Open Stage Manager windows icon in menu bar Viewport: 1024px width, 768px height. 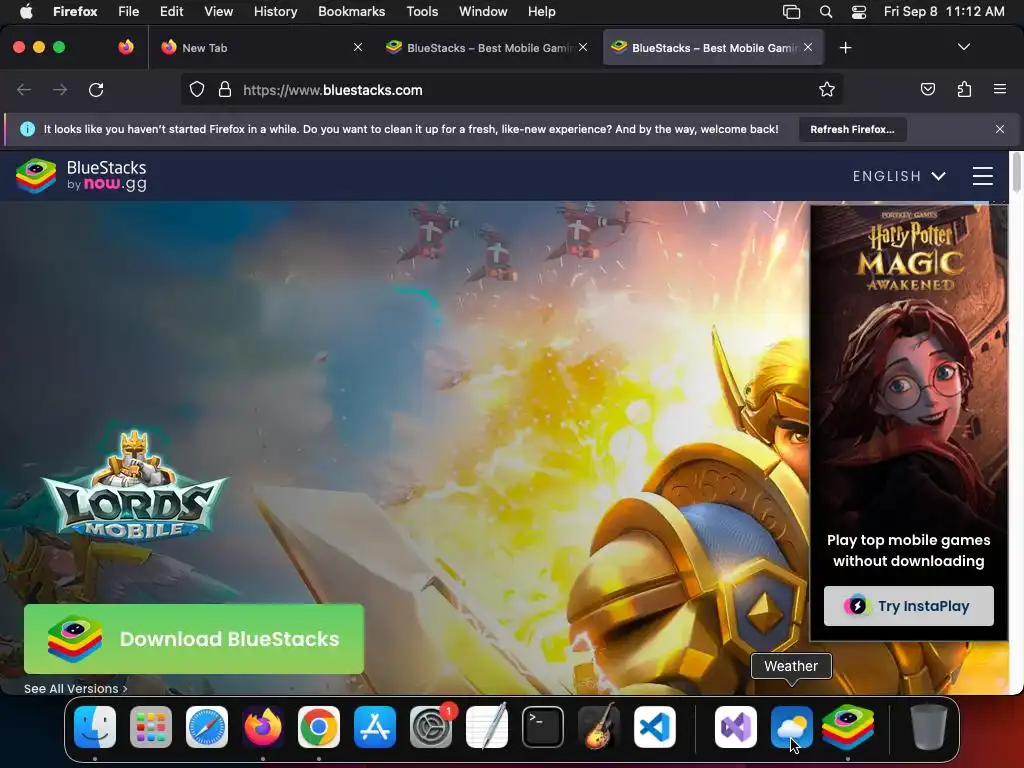tap(792, 11)
